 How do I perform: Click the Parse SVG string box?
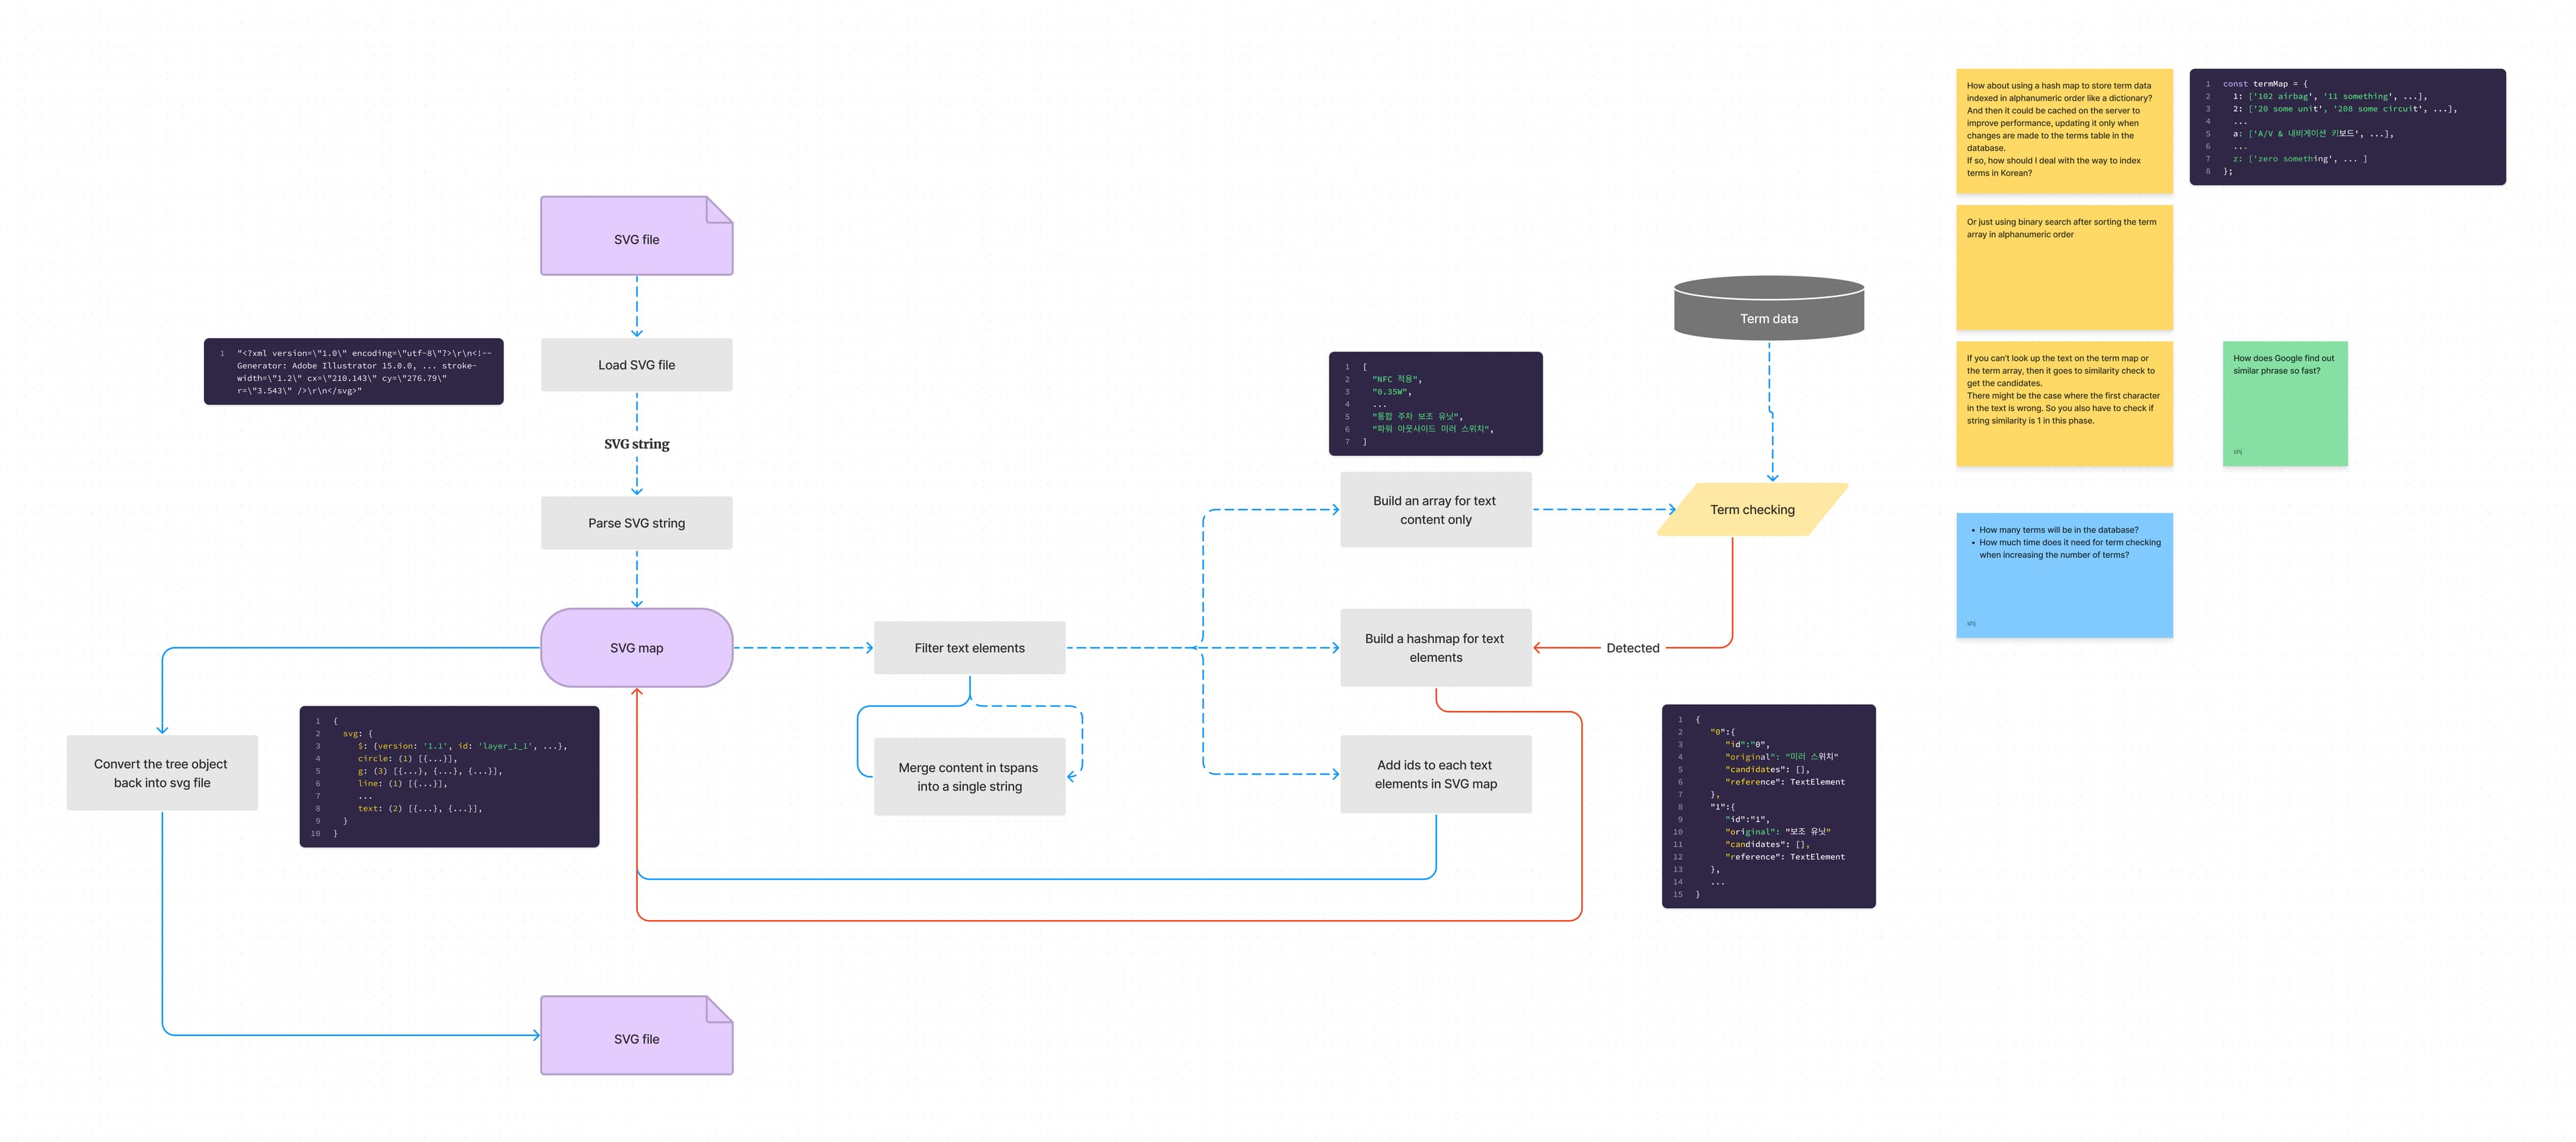[636, 523]
